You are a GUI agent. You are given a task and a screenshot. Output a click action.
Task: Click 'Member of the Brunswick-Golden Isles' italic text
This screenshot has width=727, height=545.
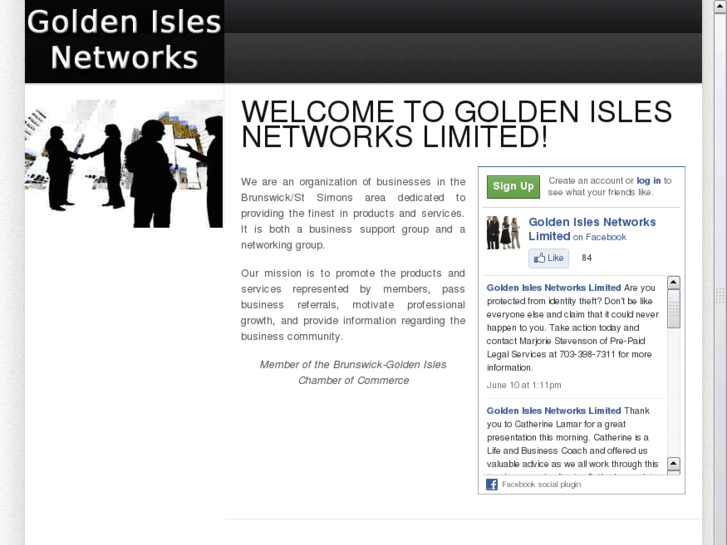(x=353, y=365)
